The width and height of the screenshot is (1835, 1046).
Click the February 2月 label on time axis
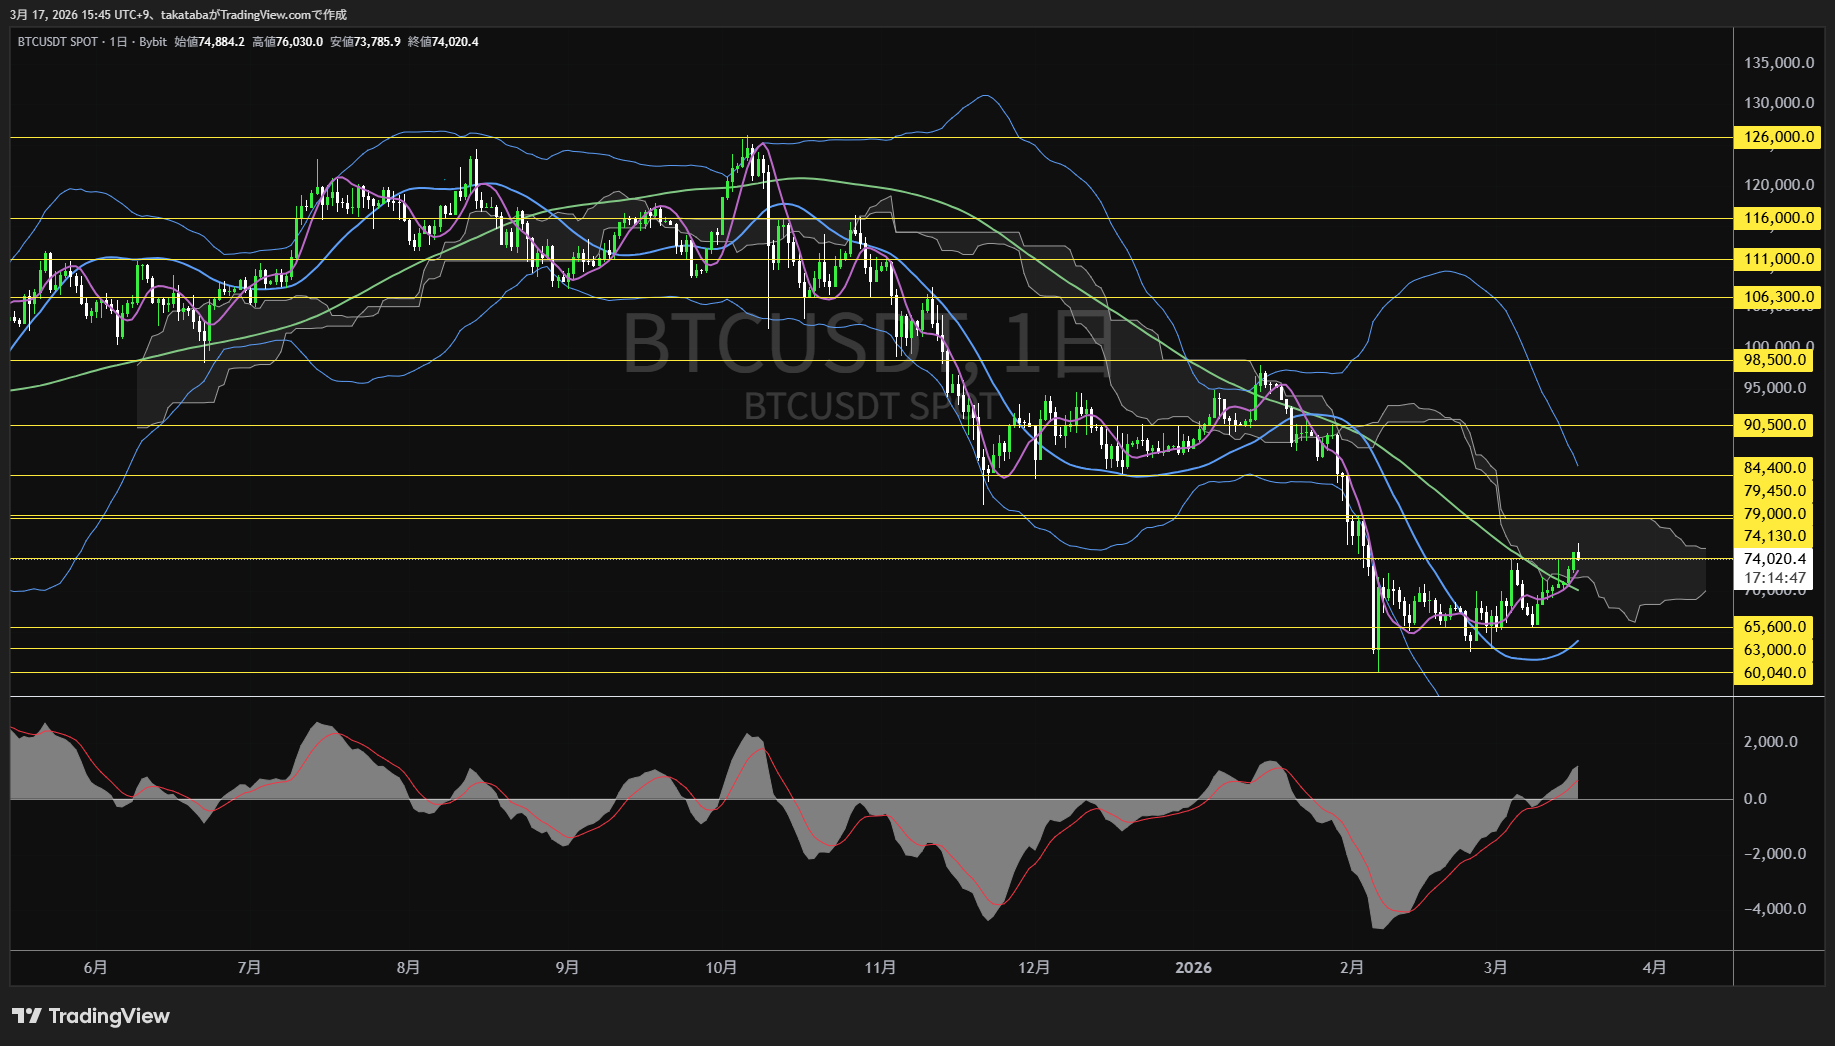click(1352, 967)
